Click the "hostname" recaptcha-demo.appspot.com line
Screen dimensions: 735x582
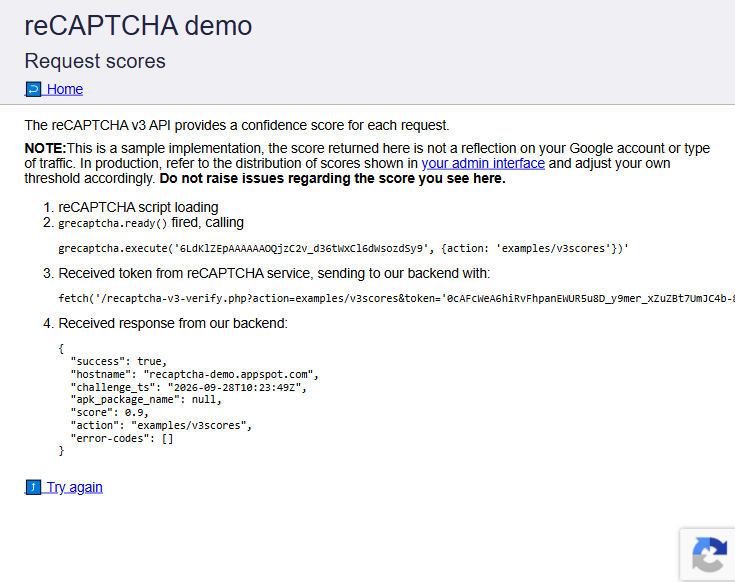[x=195, y=374]
